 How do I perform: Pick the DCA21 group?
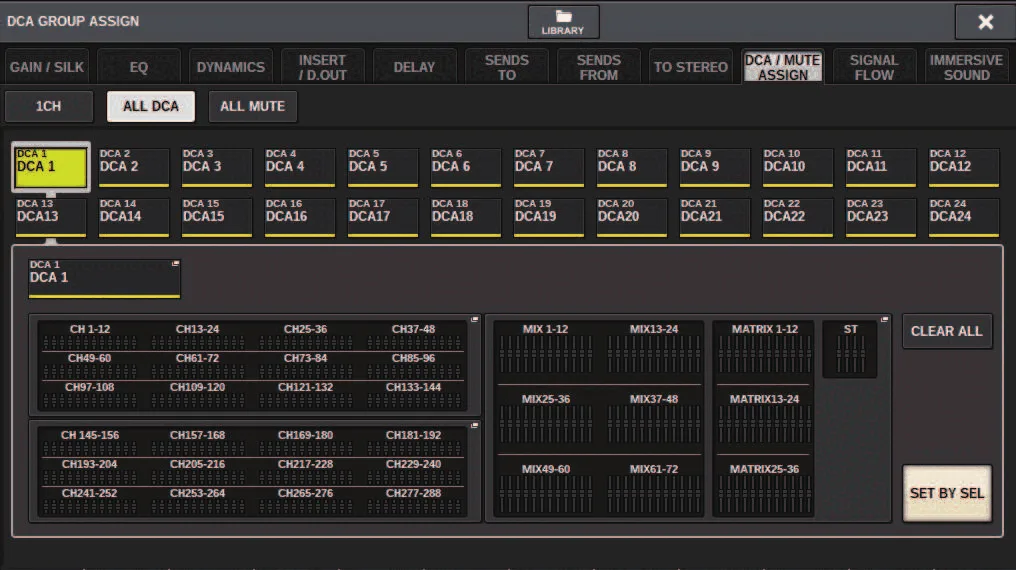pos(714,217)
